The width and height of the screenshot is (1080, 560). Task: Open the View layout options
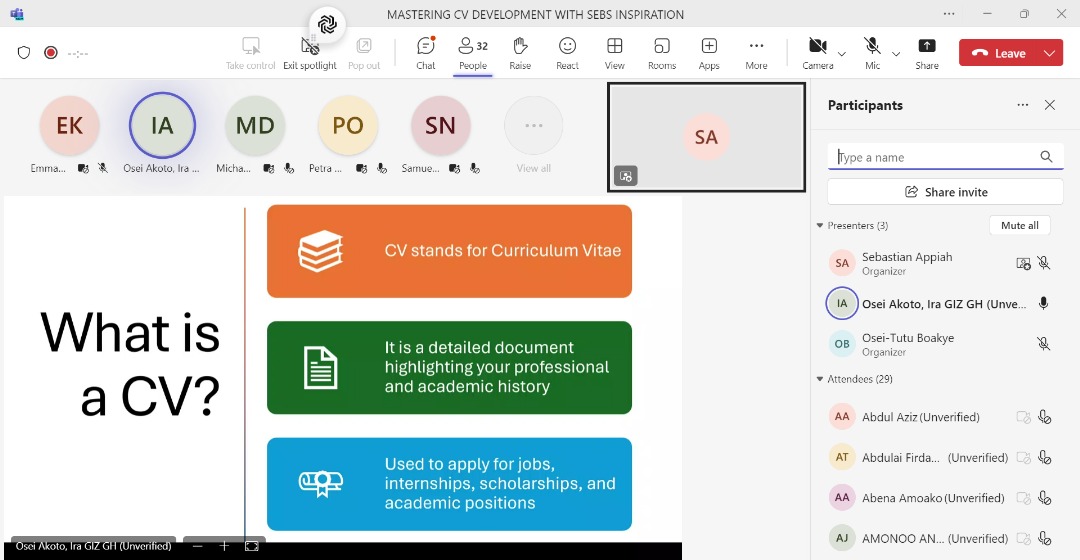click(x=614, y=52)
